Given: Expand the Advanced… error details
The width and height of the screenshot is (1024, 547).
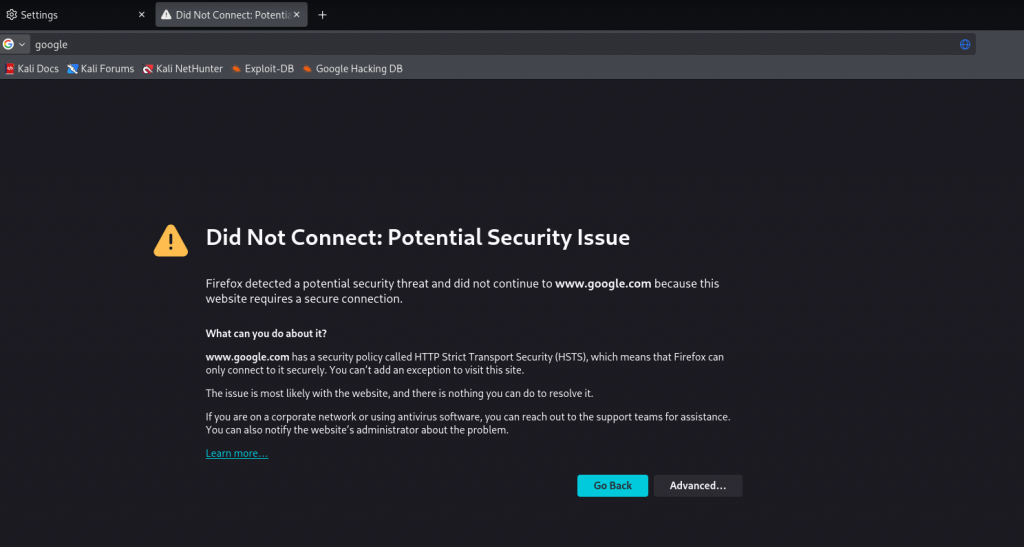Looking at the screenshot, I should [698, 486].
